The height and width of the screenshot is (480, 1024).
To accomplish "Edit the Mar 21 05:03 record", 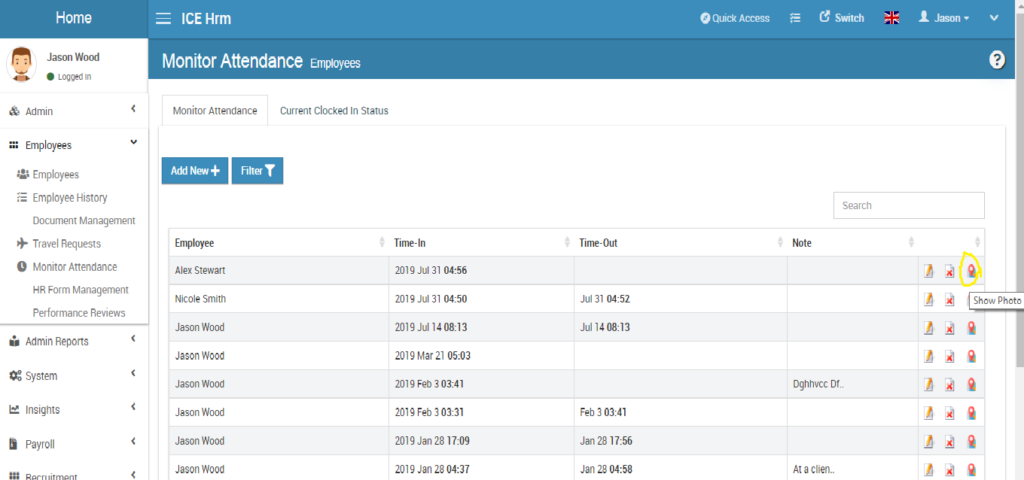I will click(x=928, y=356).
